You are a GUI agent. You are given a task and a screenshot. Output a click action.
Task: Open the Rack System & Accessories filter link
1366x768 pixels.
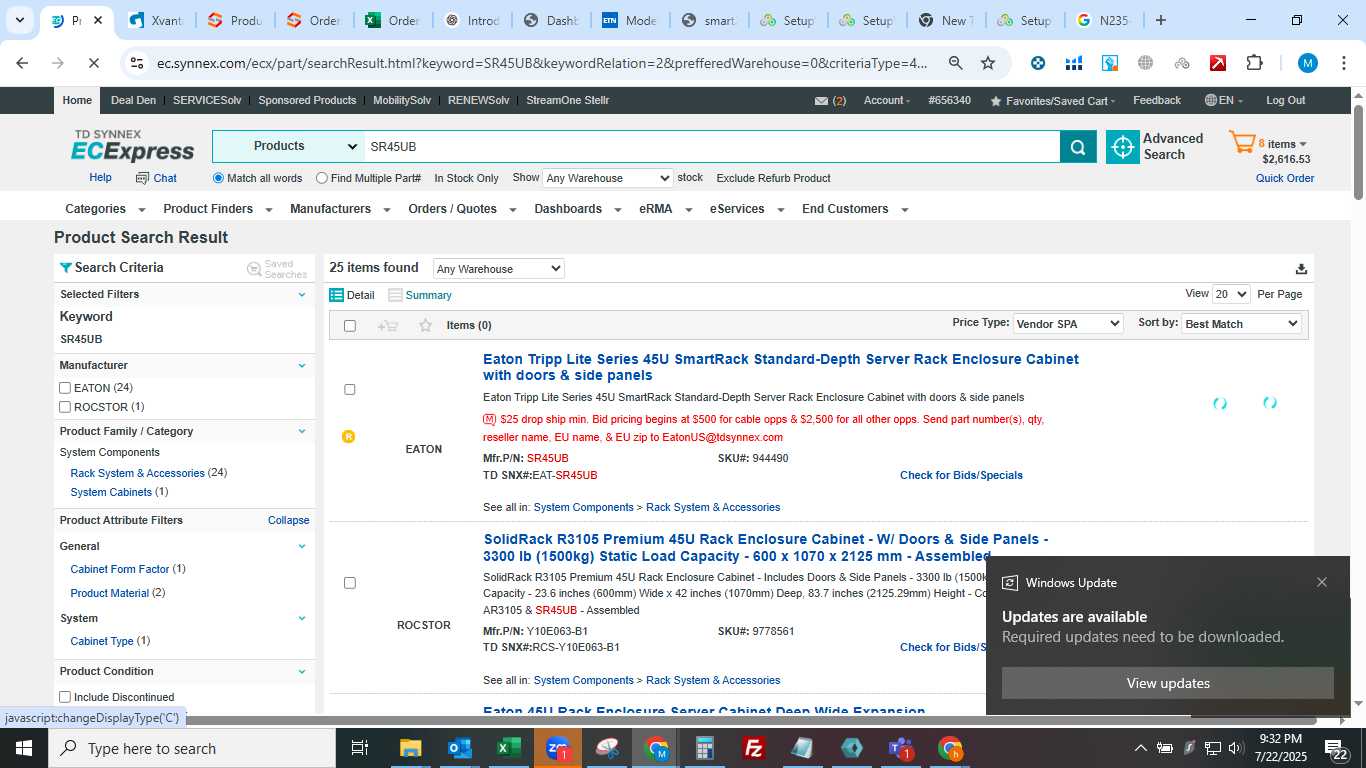(137, 473)
